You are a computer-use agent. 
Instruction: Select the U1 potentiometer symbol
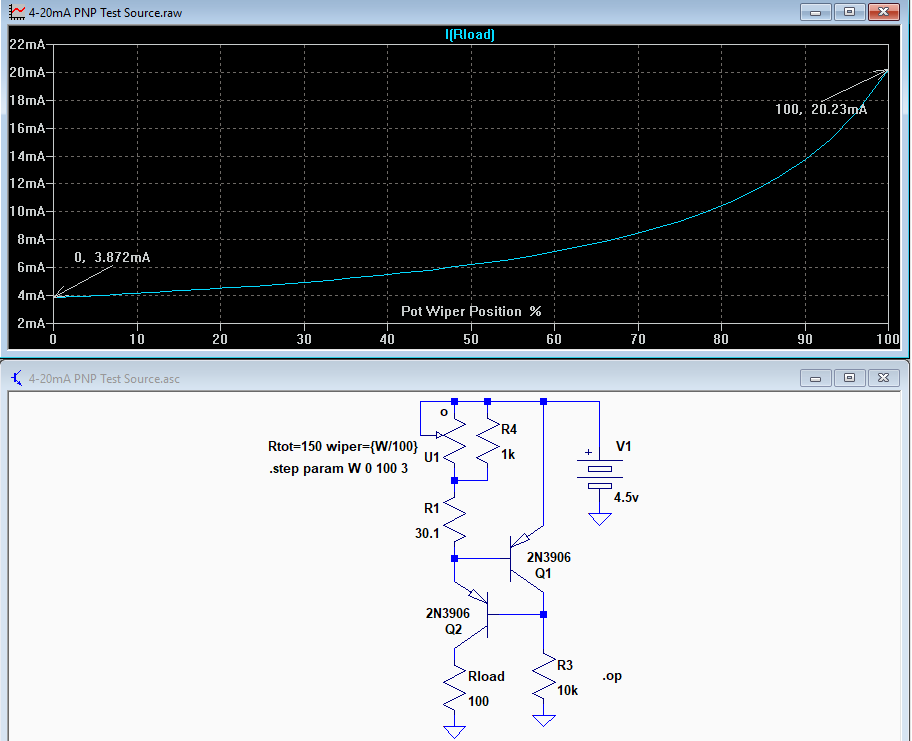454,441
